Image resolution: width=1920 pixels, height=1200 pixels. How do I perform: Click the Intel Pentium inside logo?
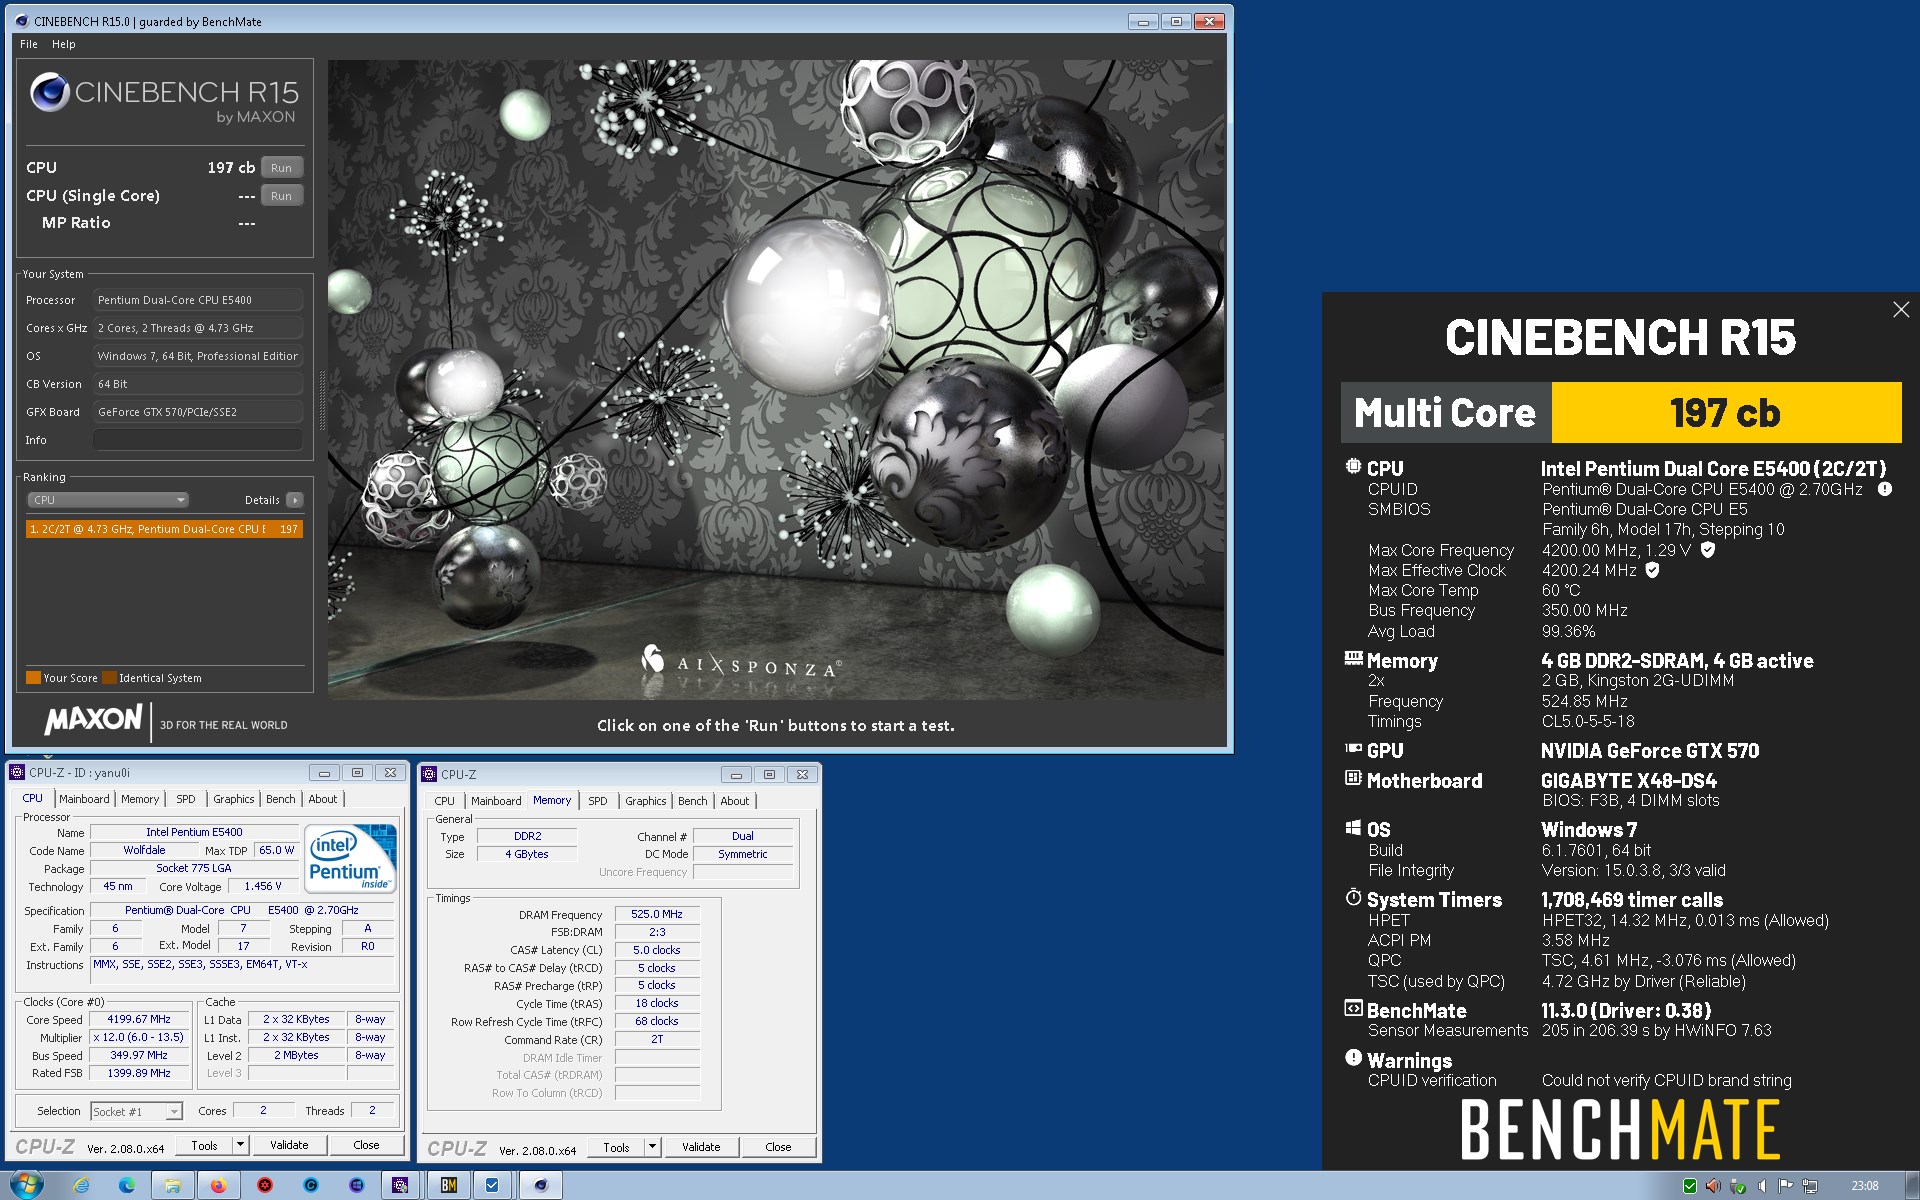pyautogui.click(x=350, y=858)
